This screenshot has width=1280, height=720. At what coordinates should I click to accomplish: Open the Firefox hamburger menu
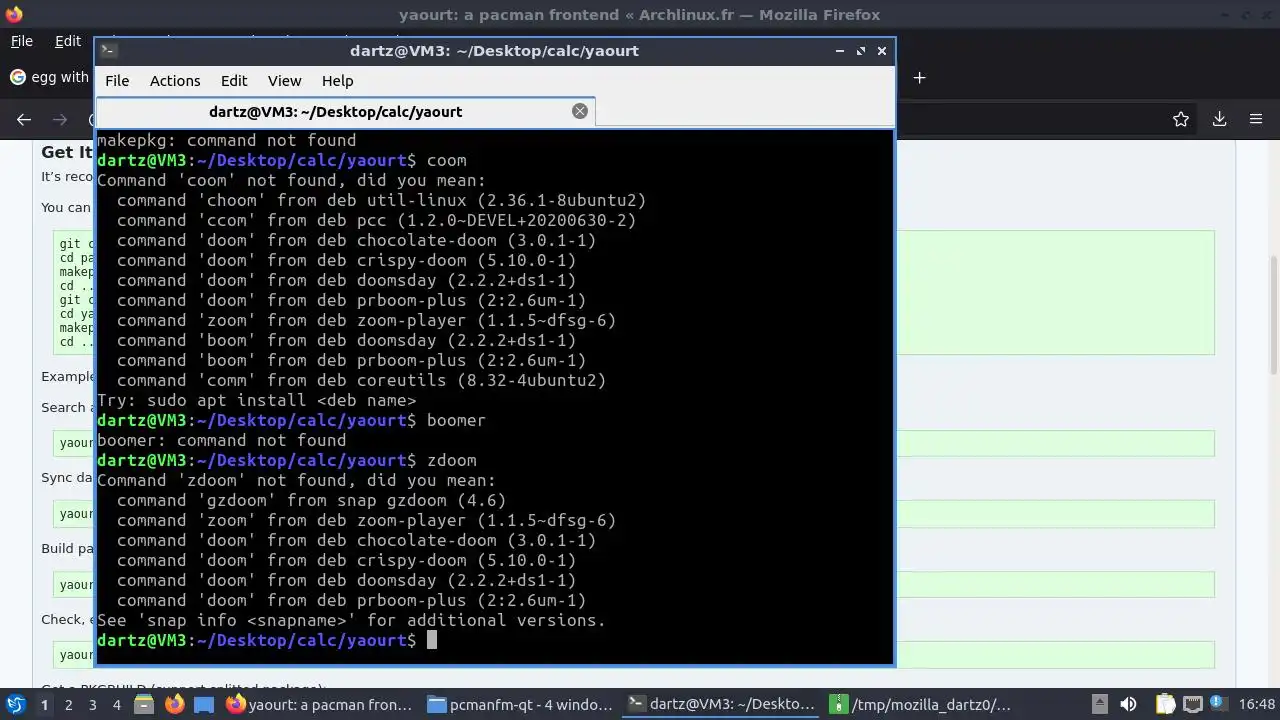pyautogui.click(x=1256, y=119)
